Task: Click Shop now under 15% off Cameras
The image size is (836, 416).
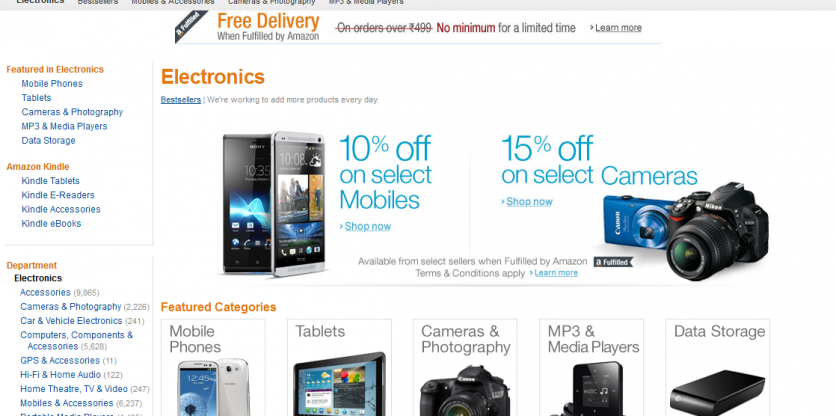Action: coord(529,202)
